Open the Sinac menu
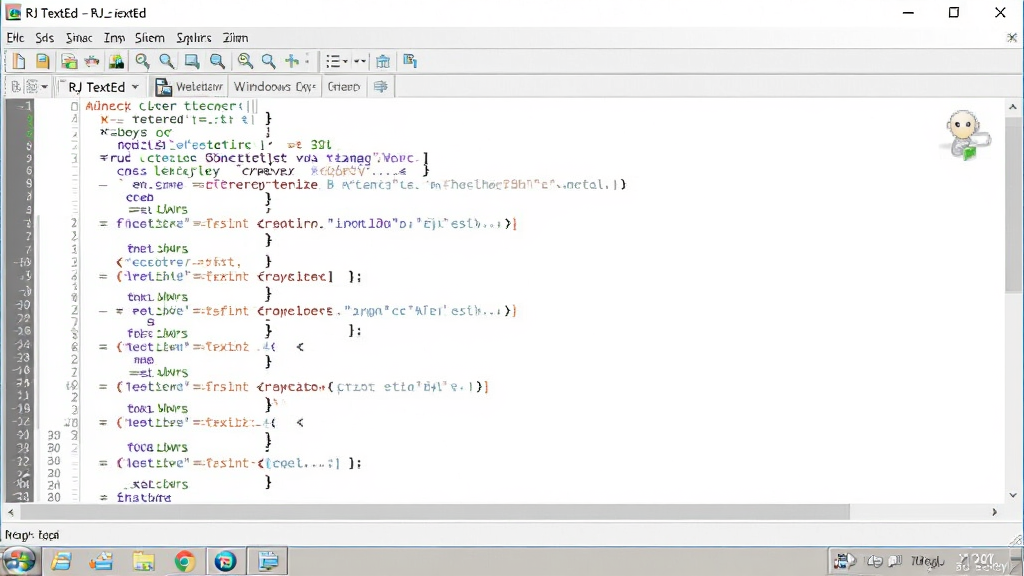The width and height of the screenshot is (1024, 576). 79,38
